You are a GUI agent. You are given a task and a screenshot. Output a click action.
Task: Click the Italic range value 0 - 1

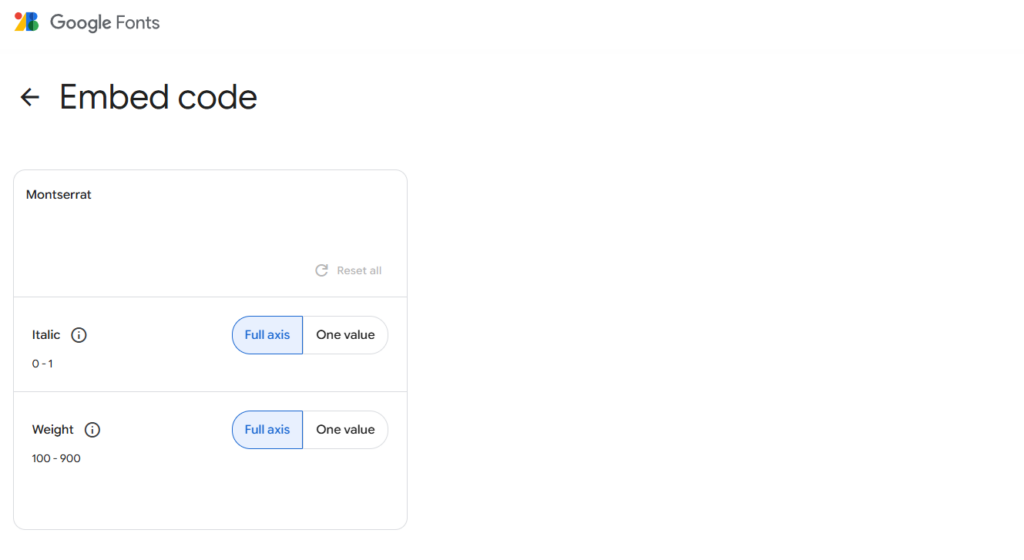pos(42,364)
